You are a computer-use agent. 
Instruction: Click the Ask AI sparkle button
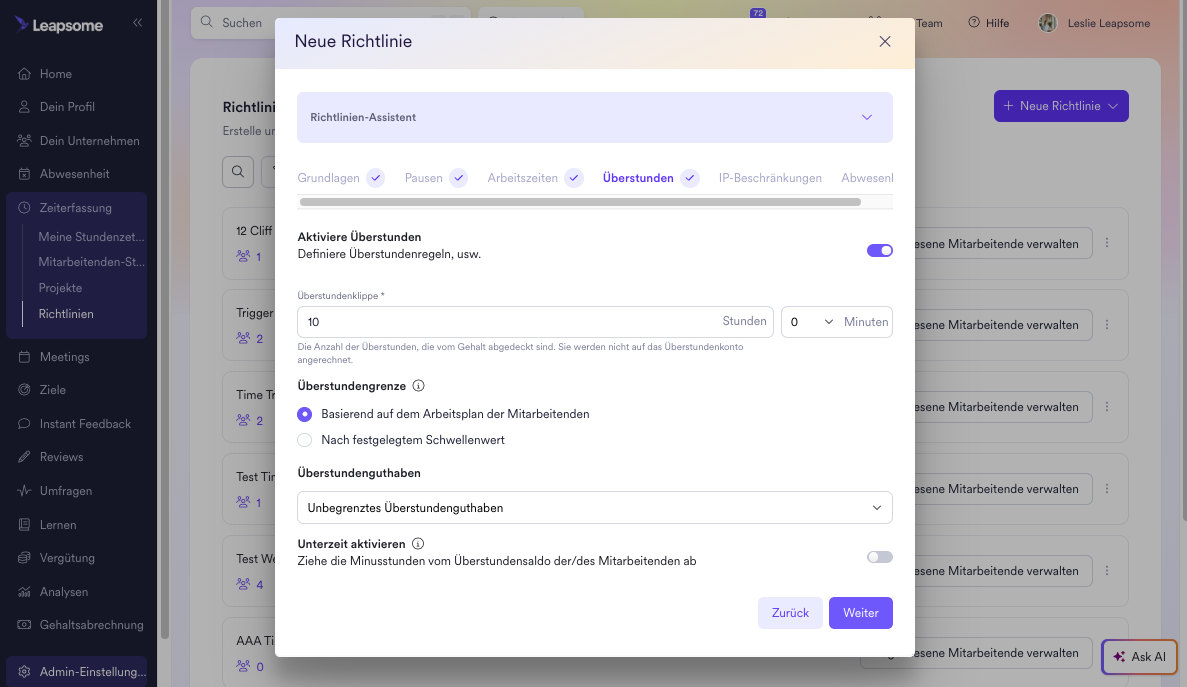tap(1139, 657)
